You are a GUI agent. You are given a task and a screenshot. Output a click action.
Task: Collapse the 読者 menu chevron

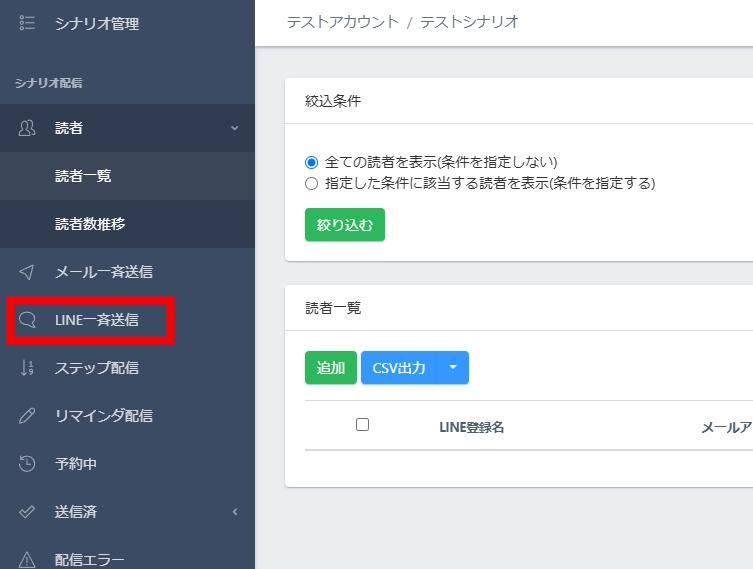(234, 128)
